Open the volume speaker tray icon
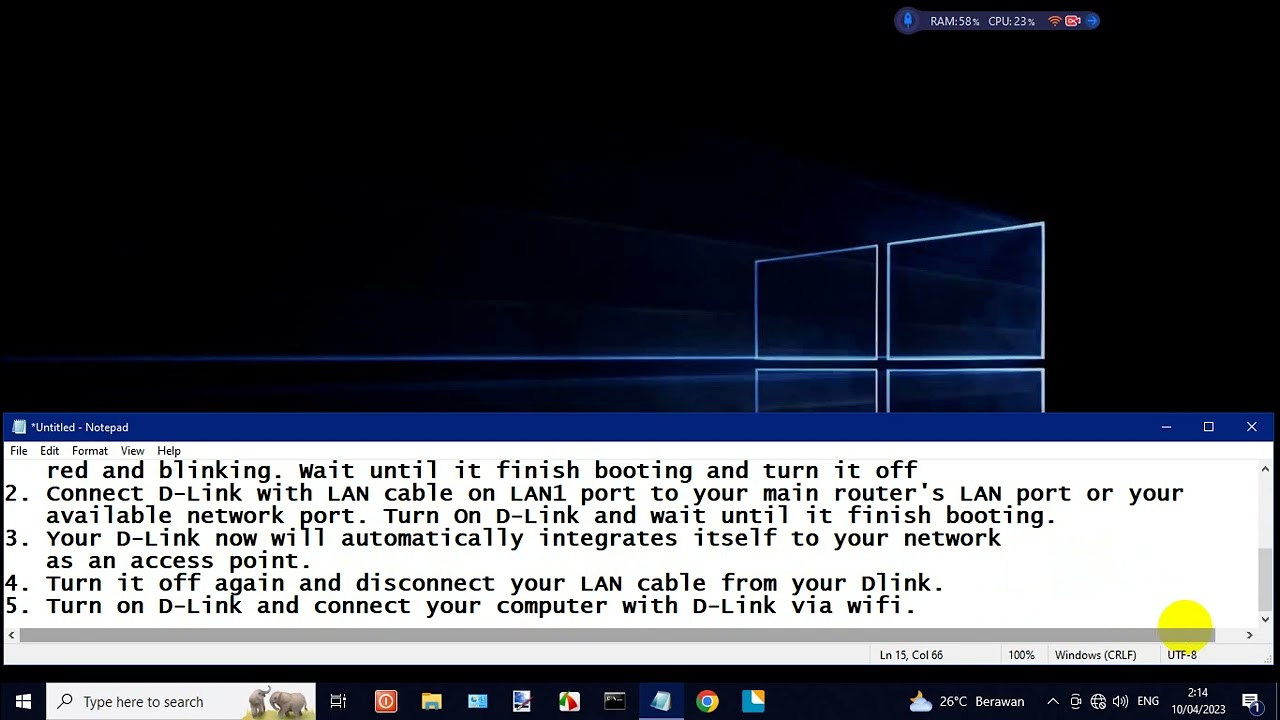Viewport: 1280px width, 720px height. pyautogui.click(x=1120, y=702)
